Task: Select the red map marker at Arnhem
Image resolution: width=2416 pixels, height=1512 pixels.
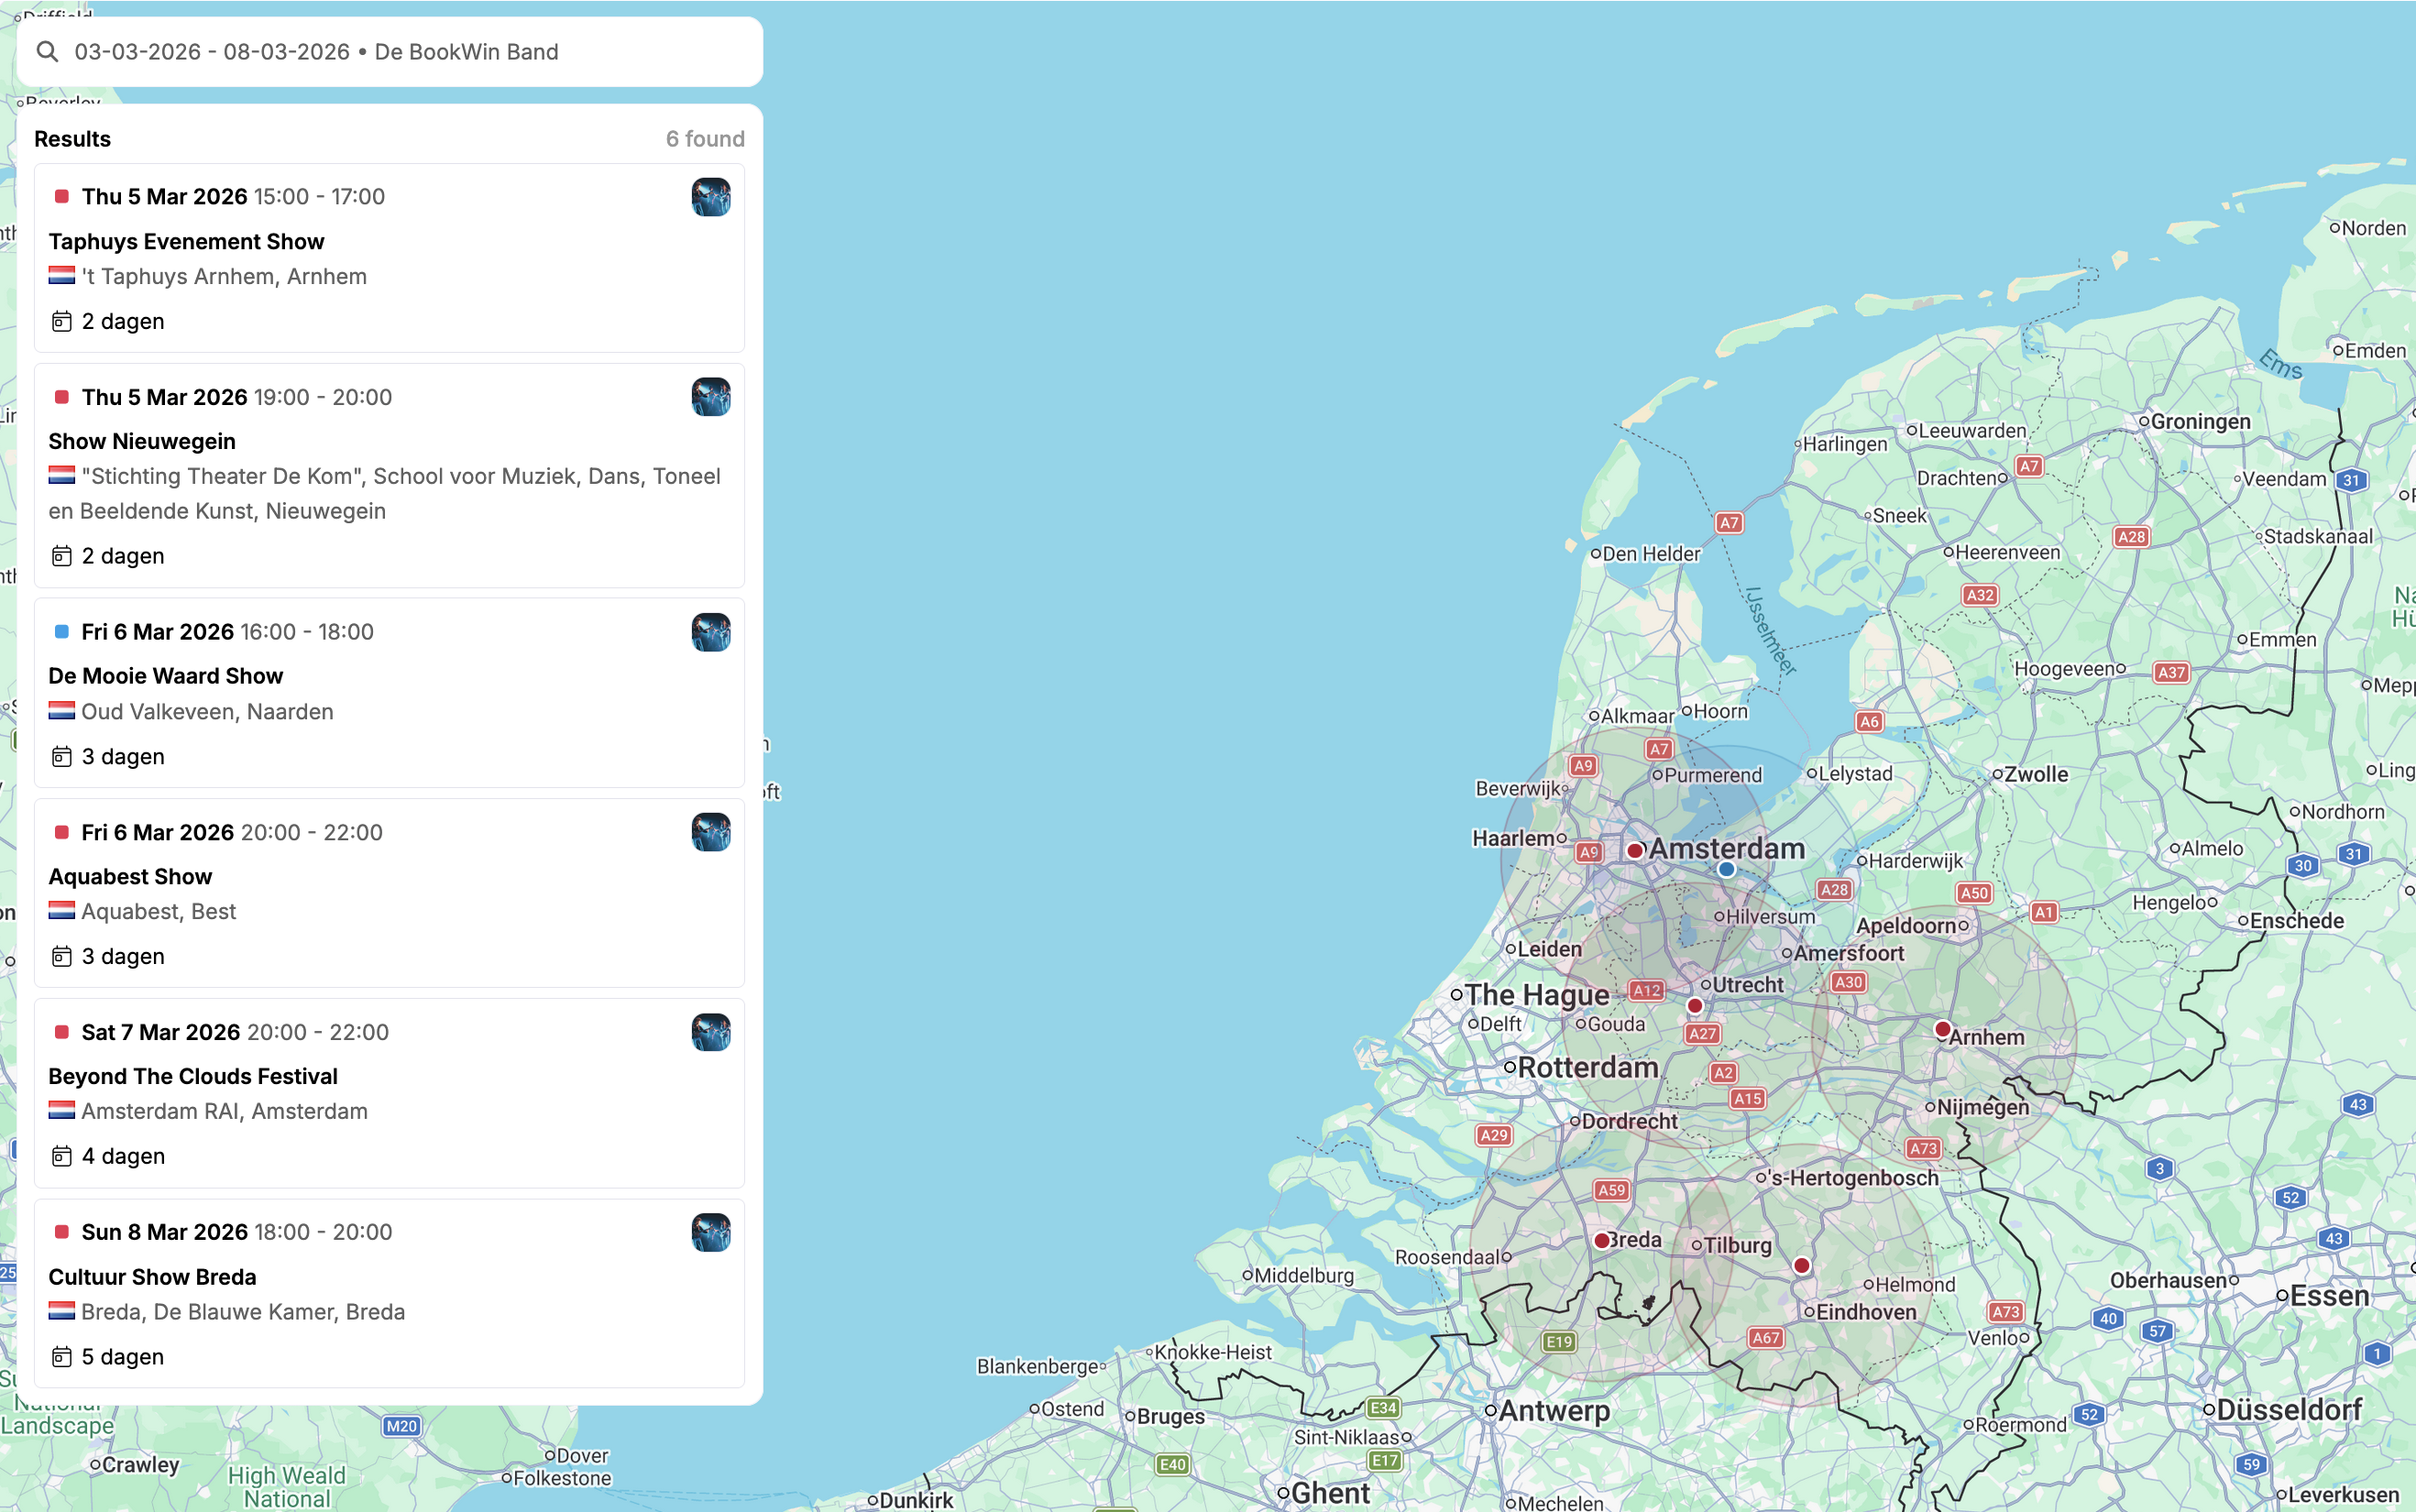Action: (1942, 1028)
